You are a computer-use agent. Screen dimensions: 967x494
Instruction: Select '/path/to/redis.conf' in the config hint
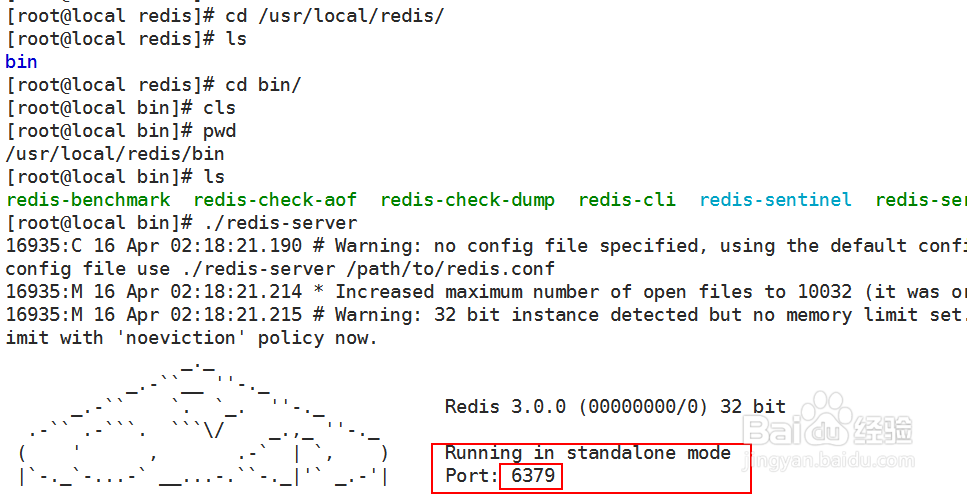coord(450,269)
